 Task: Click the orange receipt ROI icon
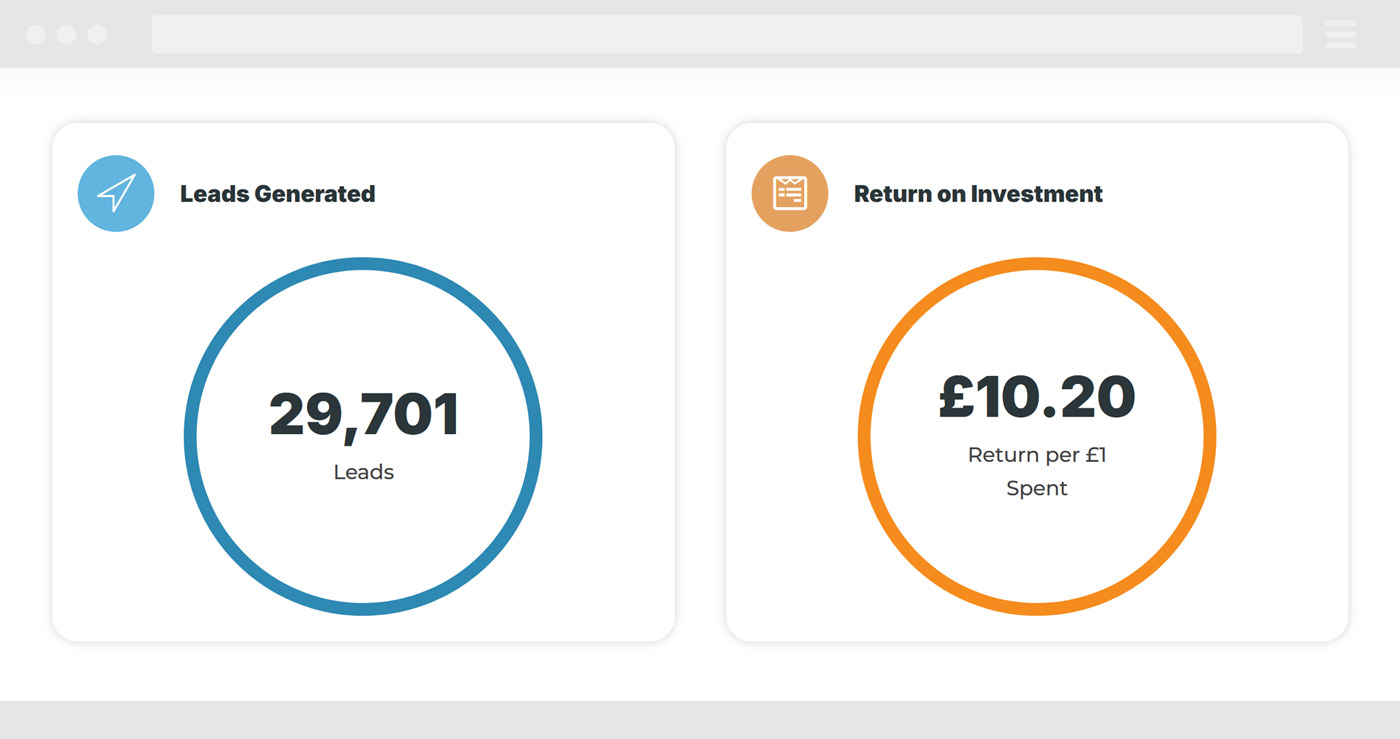(x=790, y=193)
